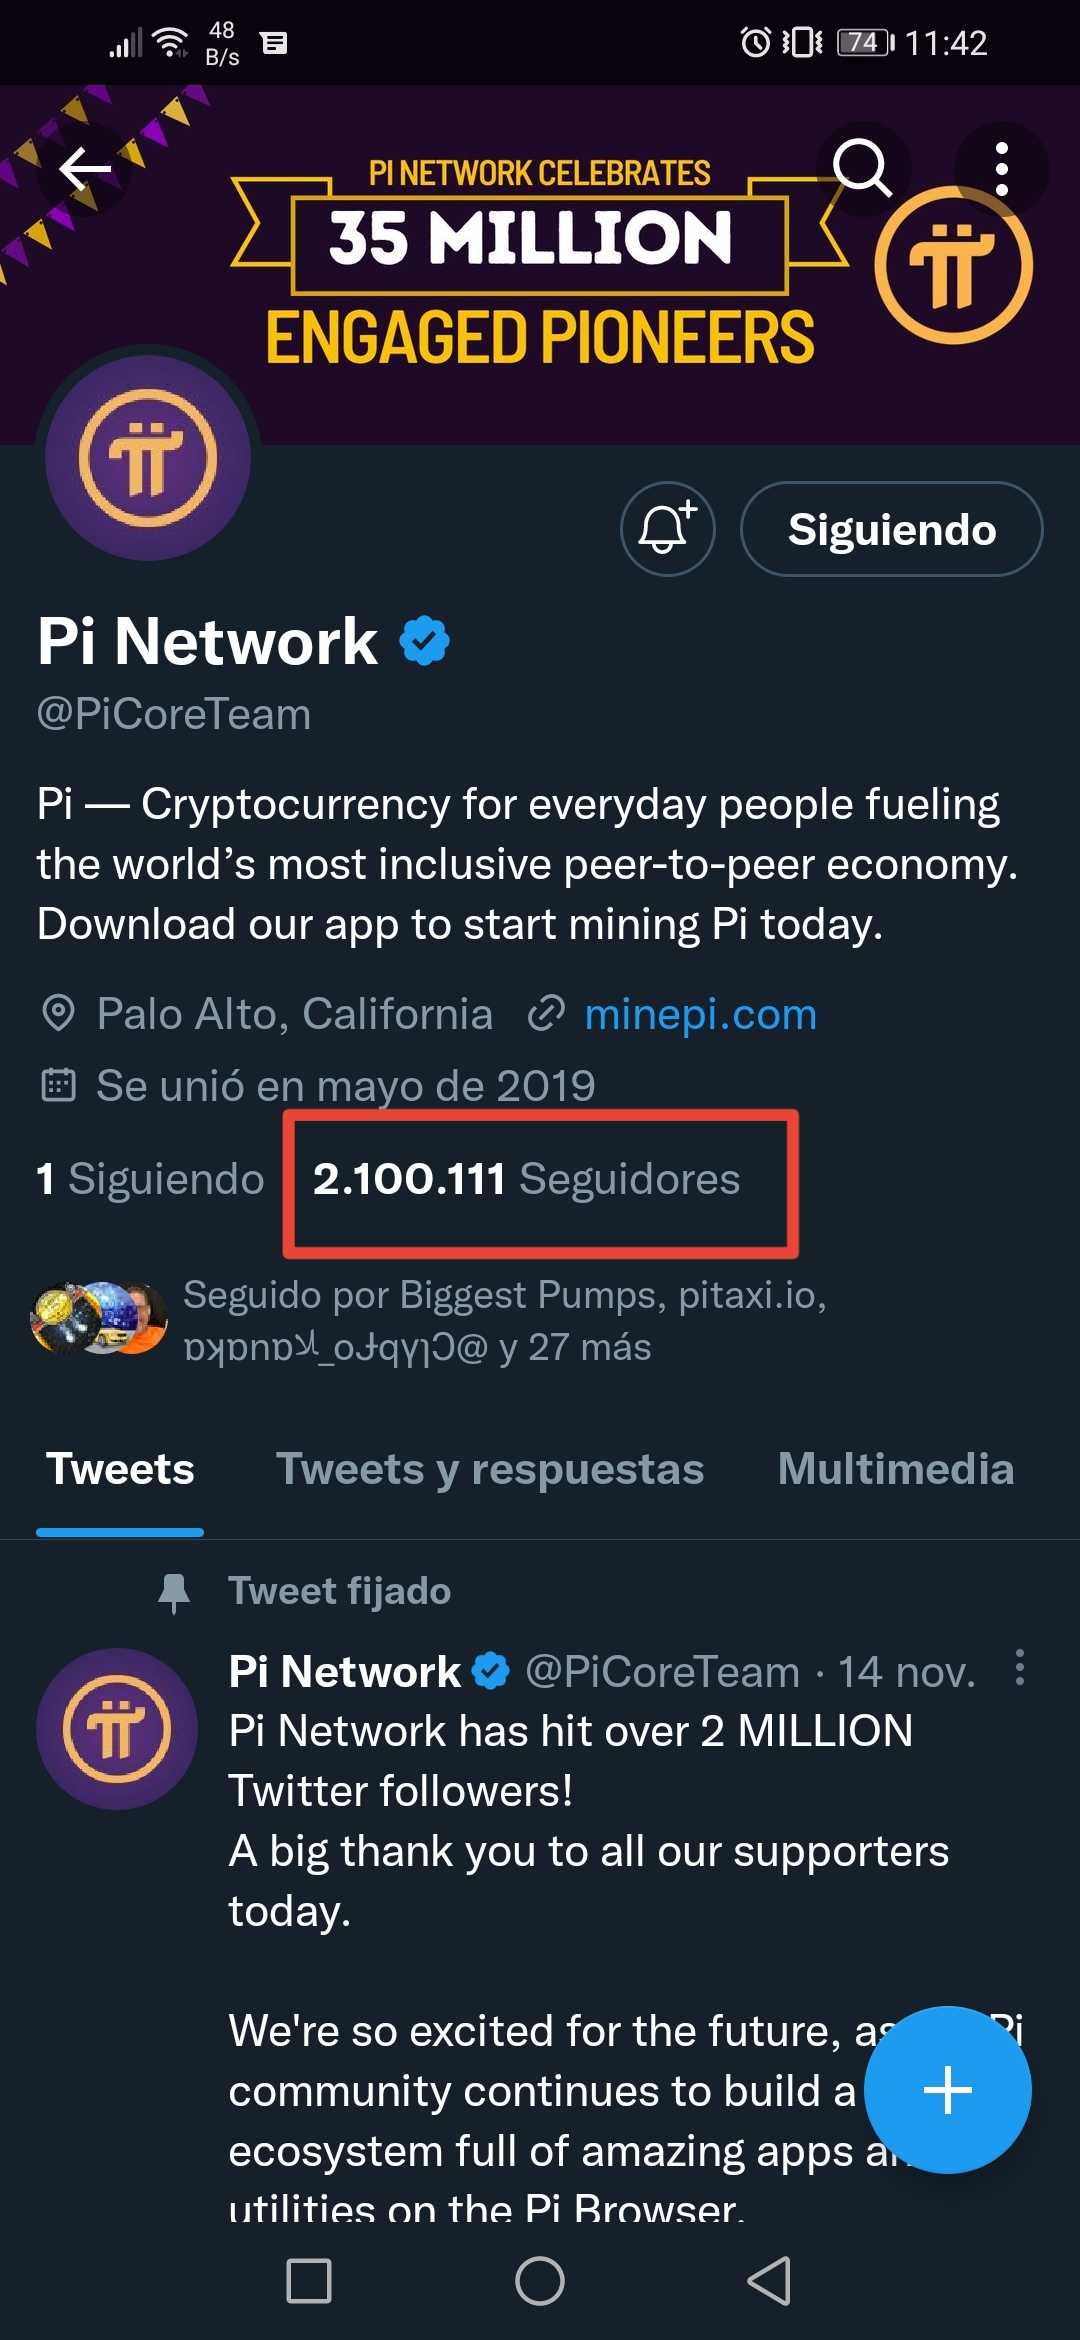Tap the Android recent apps square
Viewport: 1080px width, 2340px height.
tap(309, 2281)
